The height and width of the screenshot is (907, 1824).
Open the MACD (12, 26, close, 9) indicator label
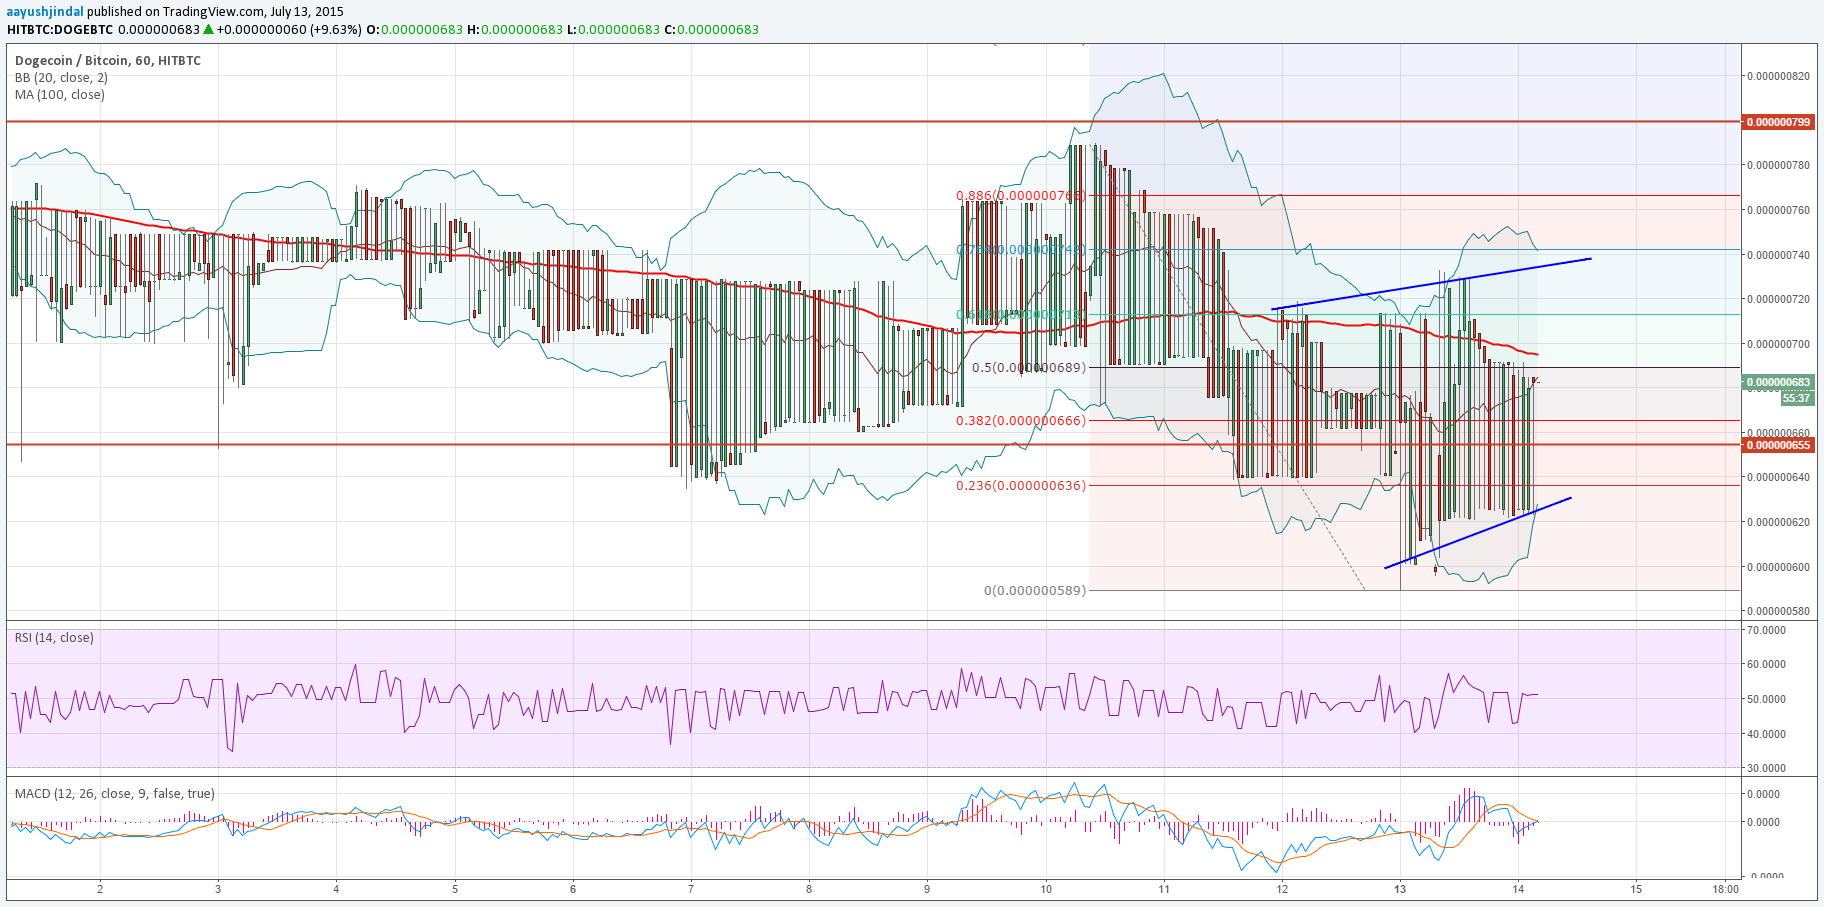[x=114, y=794]
